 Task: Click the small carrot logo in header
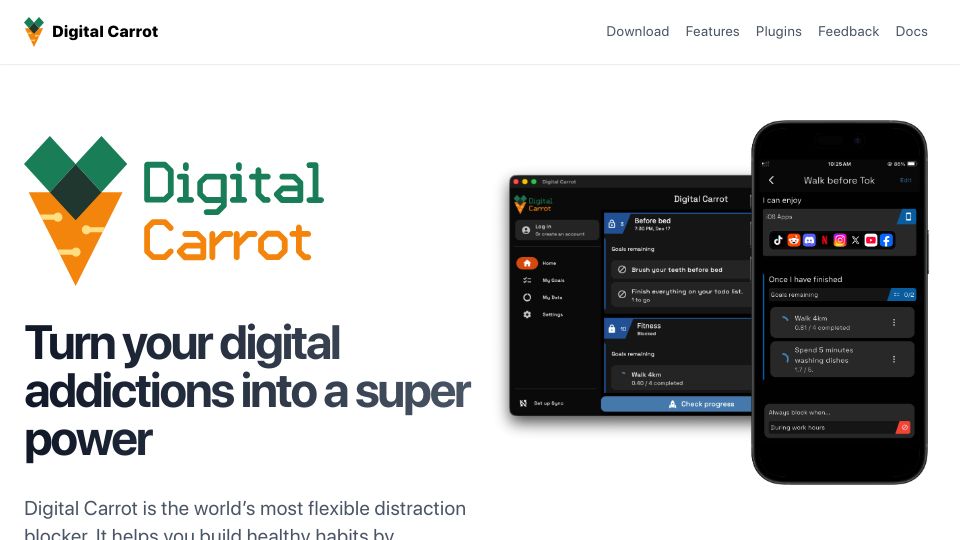[x=34, y=31]
